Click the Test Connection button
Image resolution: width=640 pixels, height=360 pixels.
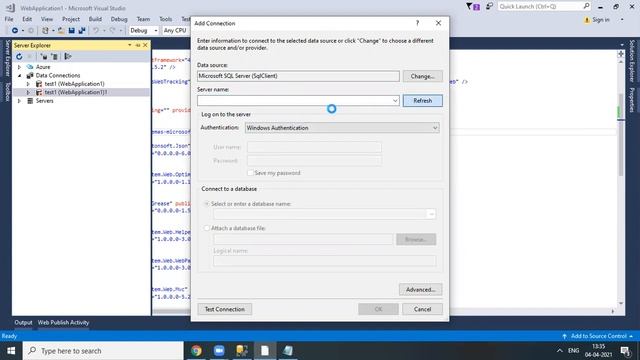[224, 309]
